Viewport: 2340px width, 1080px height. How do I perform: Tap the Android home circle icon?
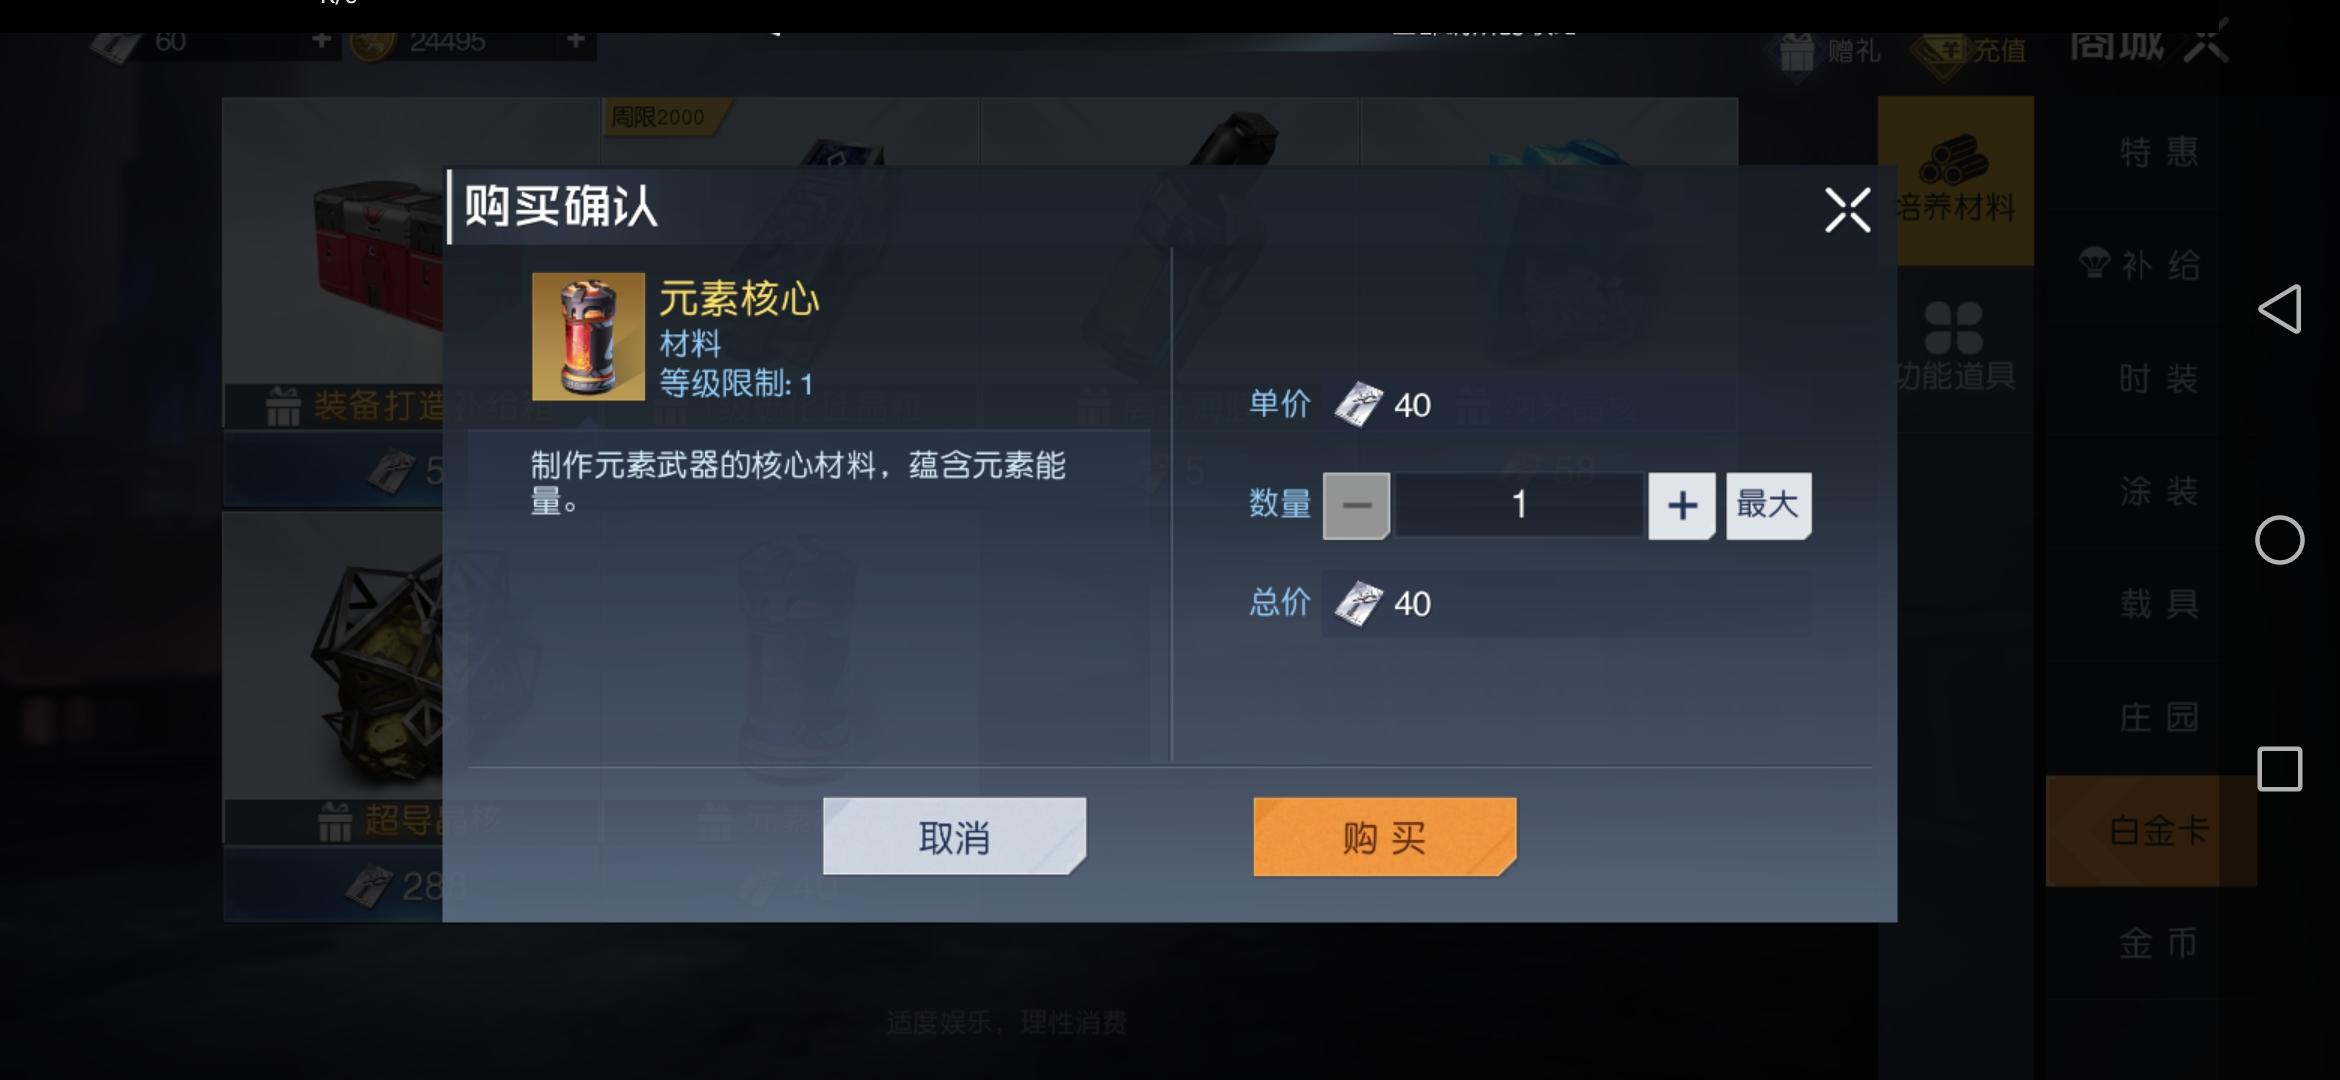coord(2280,540)
